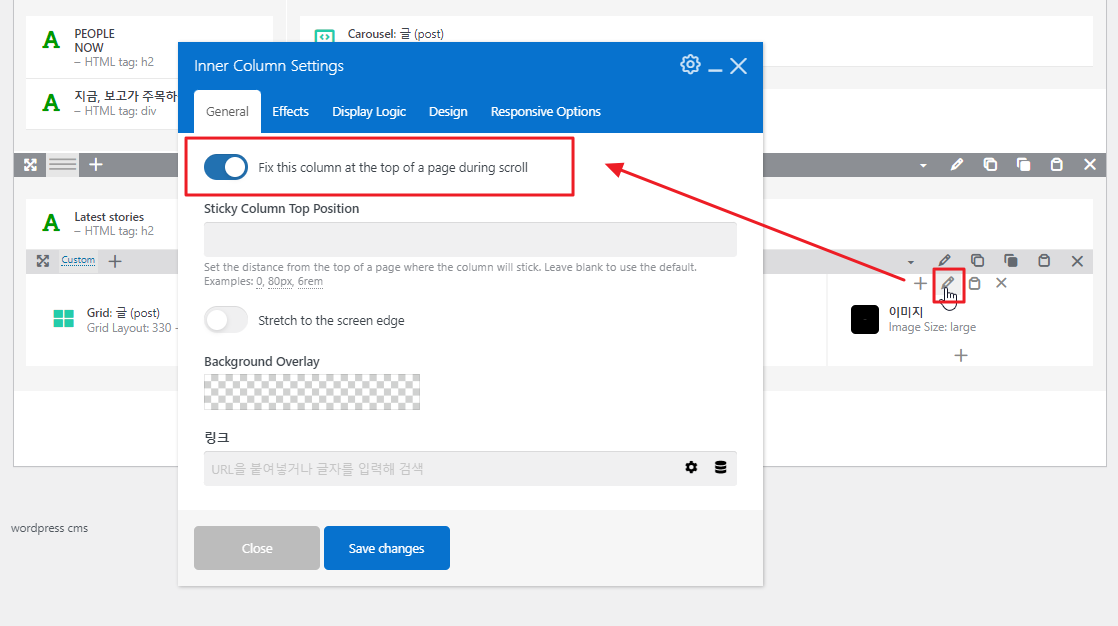Collapse the row using dark grey bar's arrow
Image resolution: width=1118 pixels, height=626 pixels.
[x=923, y=165]
